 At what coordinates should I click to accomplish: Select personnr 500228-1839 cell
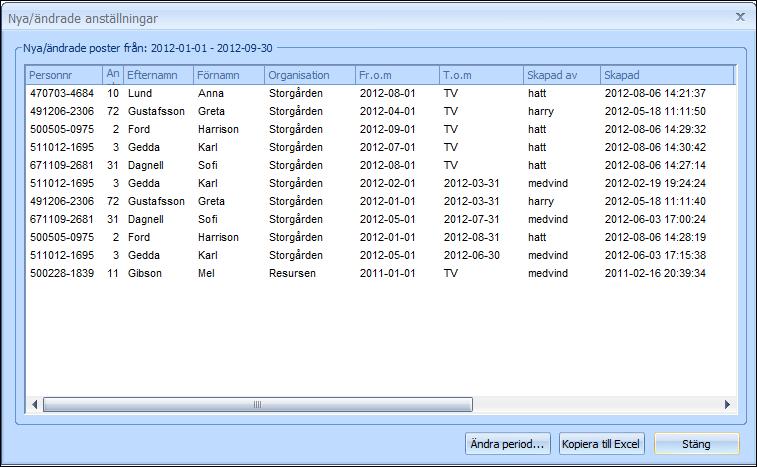coord(62,273)
